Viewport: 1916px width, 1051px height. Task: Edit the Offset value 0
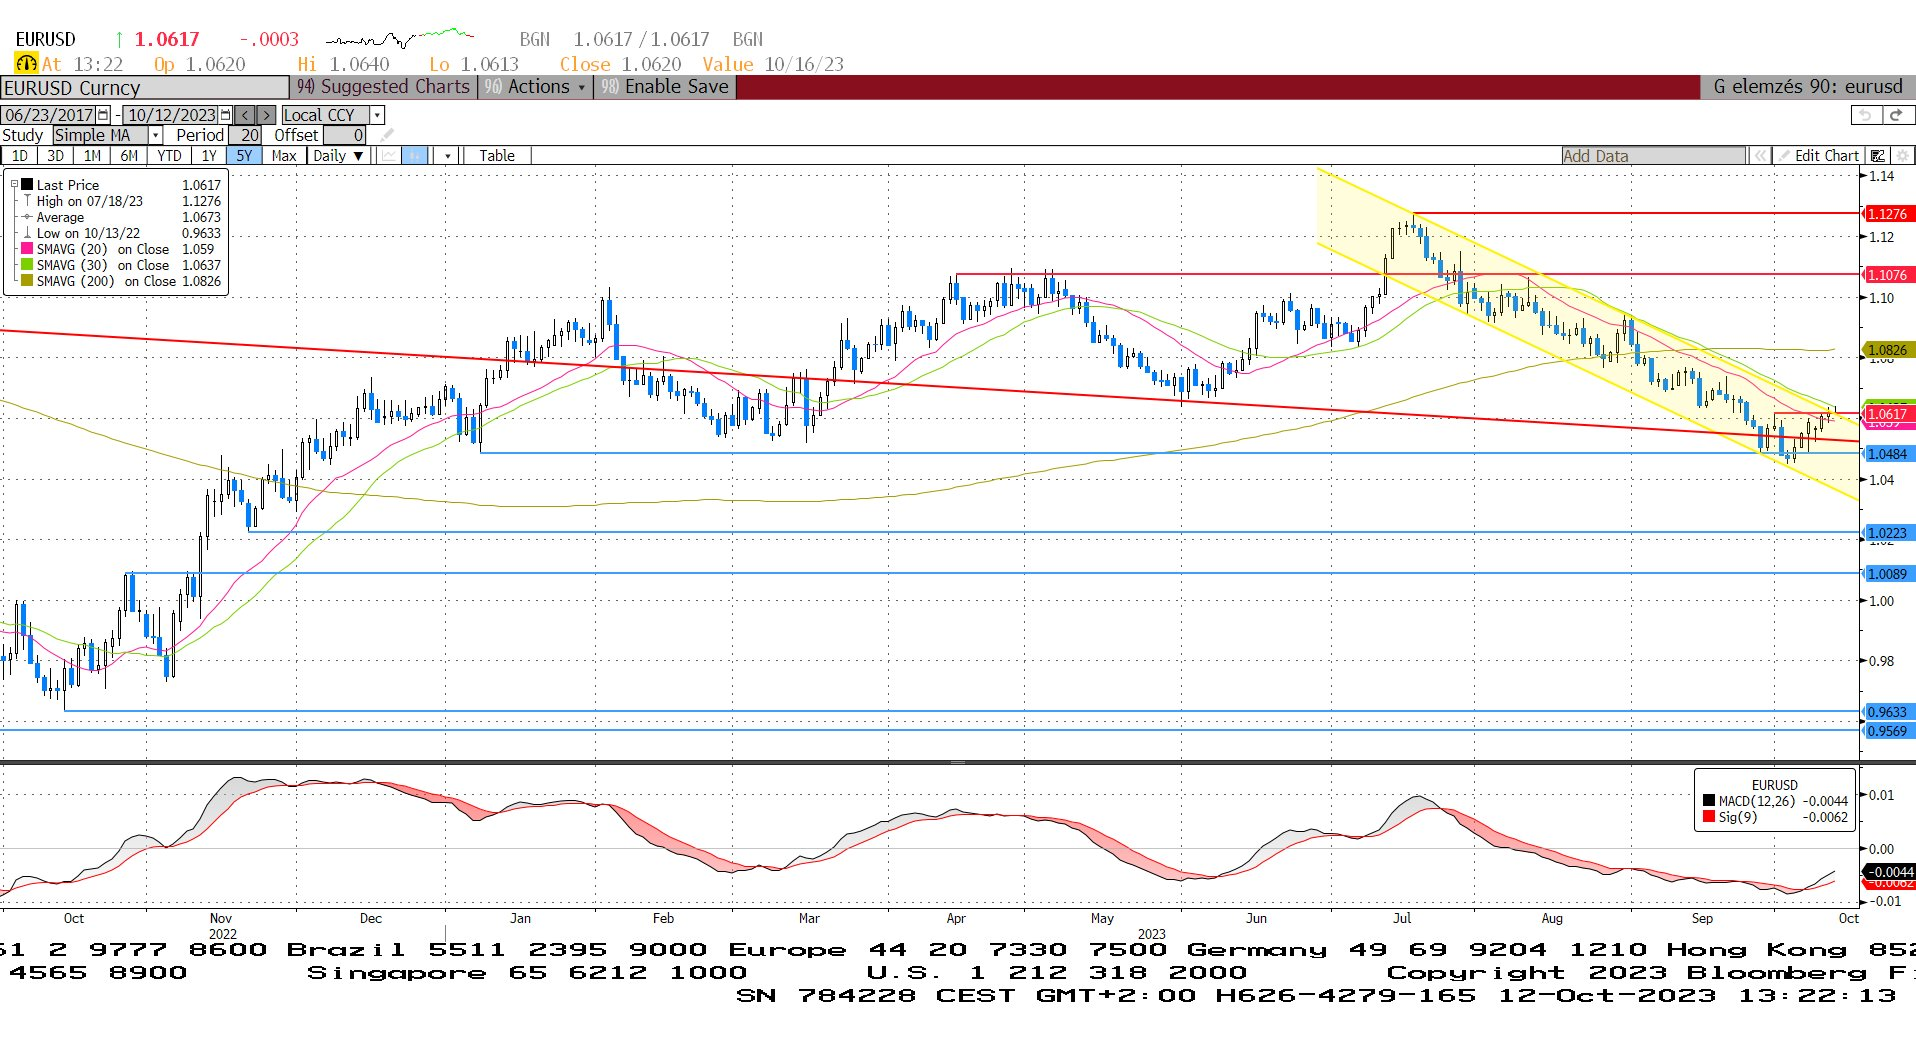pos(346,135)
